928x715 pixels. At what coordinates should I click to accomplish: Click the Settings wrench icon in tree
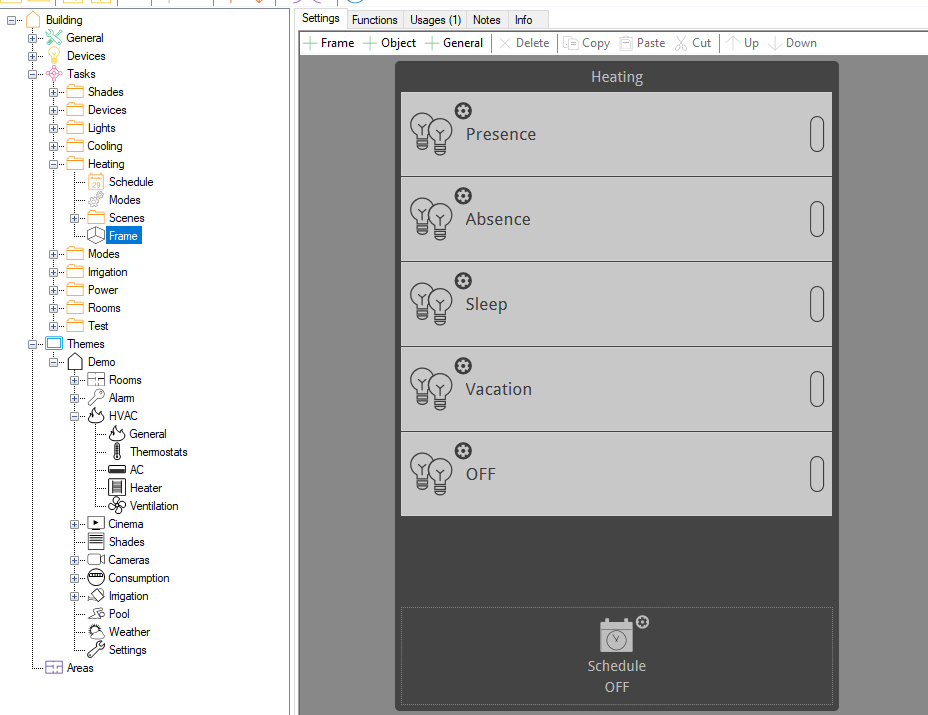click(x=96, y=650)
